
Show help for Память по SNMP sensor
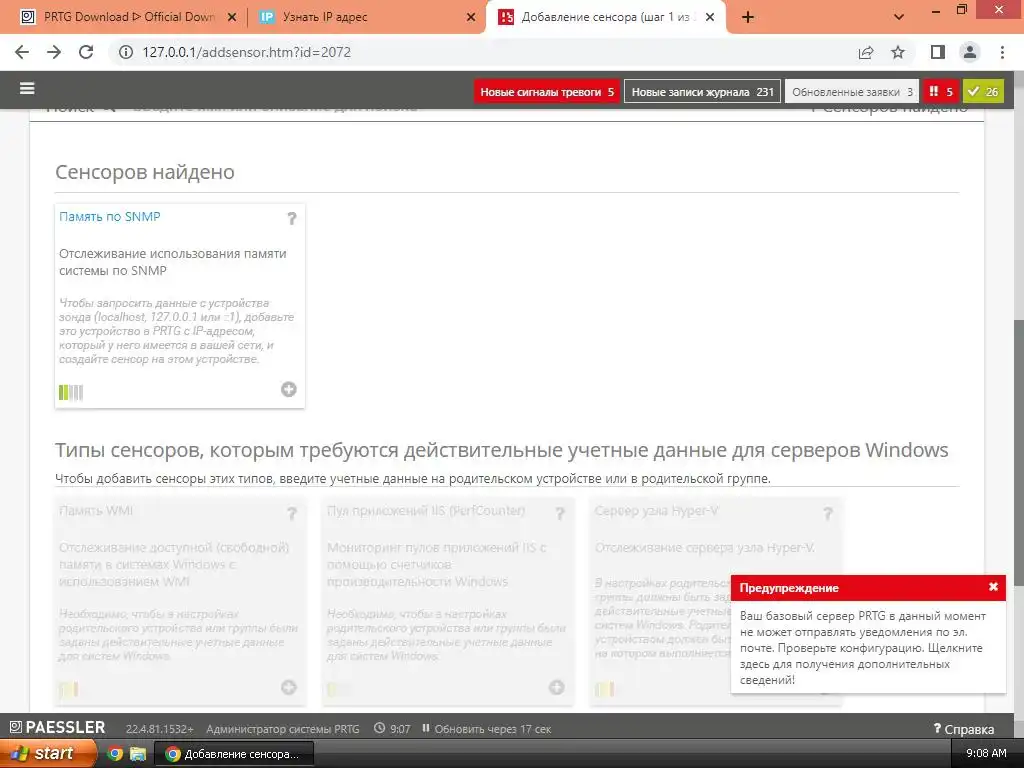pos(292,218)
